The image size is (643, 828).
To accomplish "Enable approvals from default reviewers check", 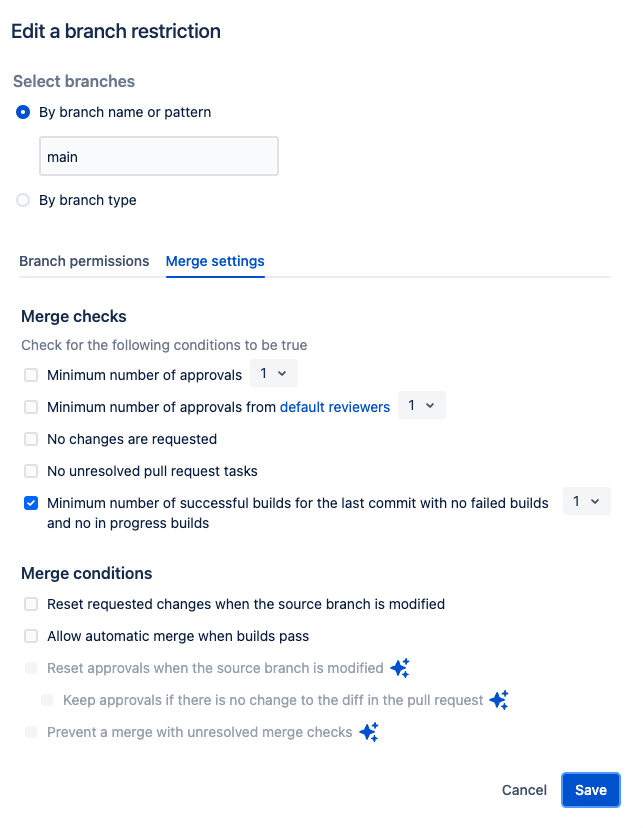I will point(30,407).
